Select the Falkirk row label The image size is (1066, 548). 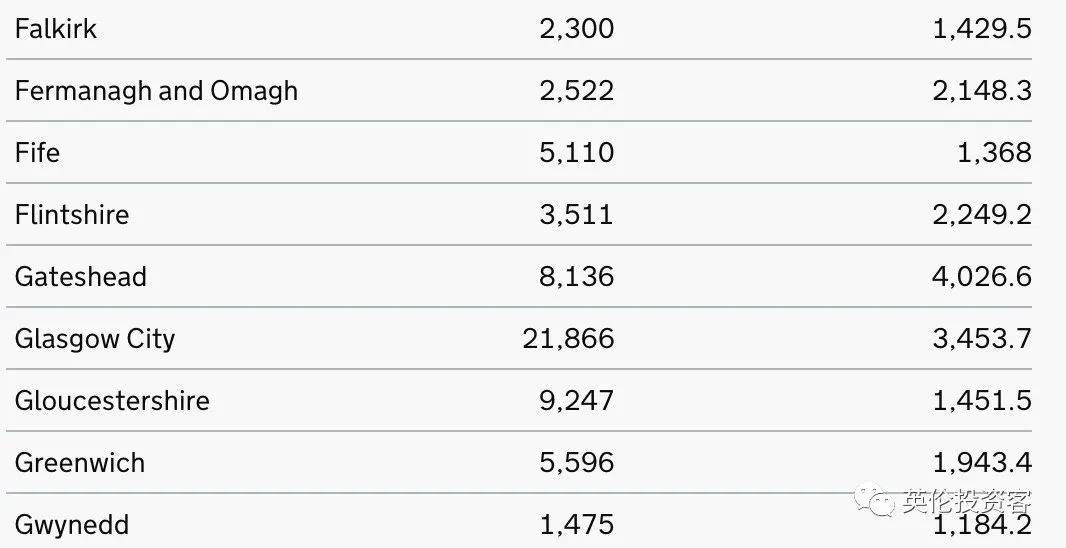point(56,29)
